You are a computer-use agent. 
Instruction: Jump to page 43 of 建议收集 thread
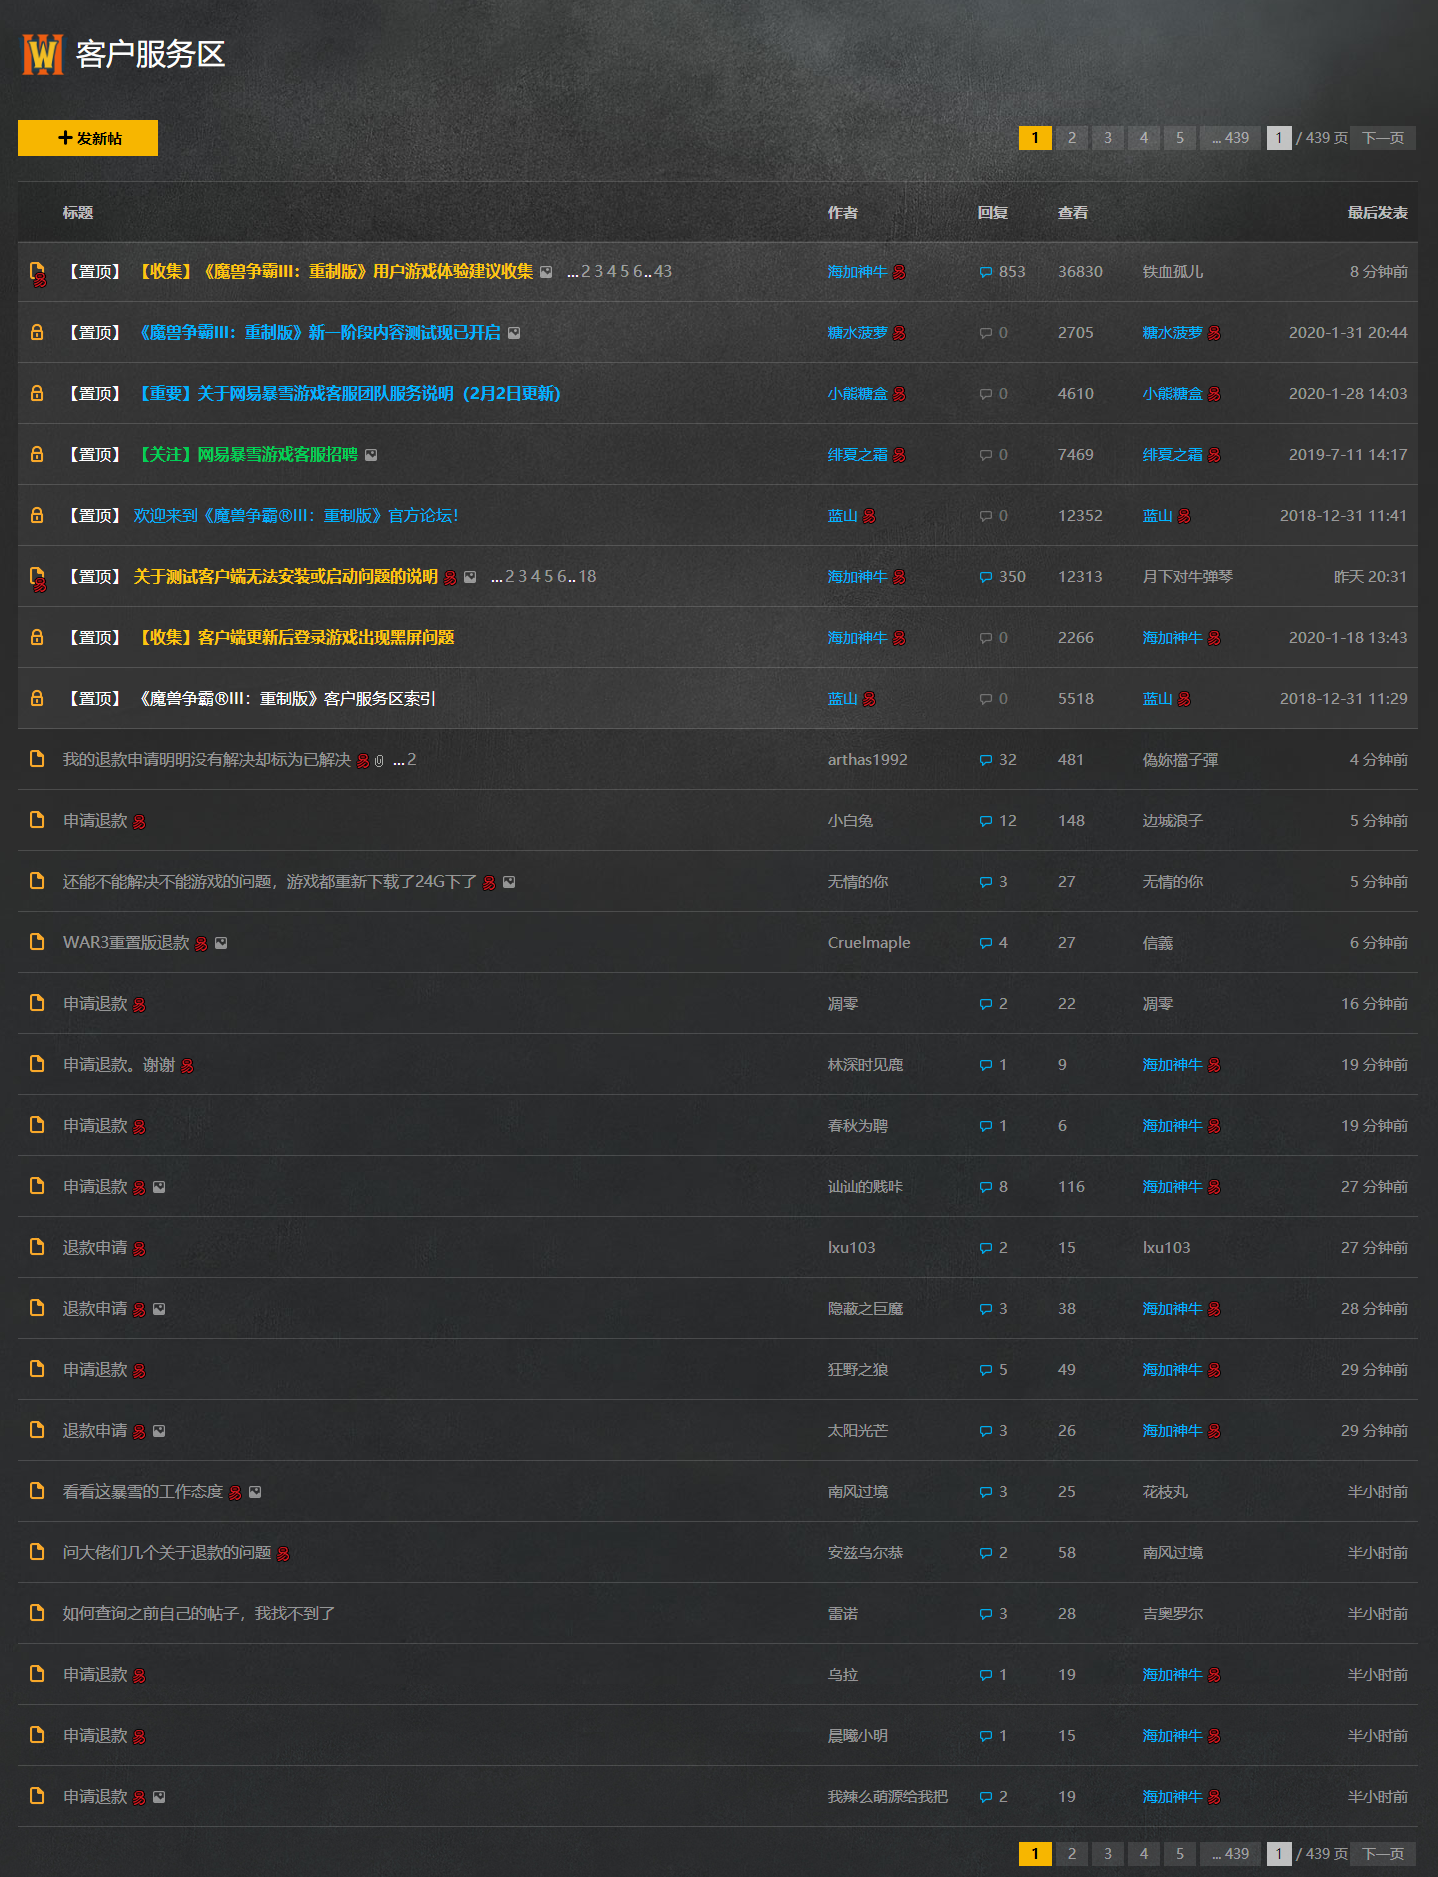pos(663,272)
